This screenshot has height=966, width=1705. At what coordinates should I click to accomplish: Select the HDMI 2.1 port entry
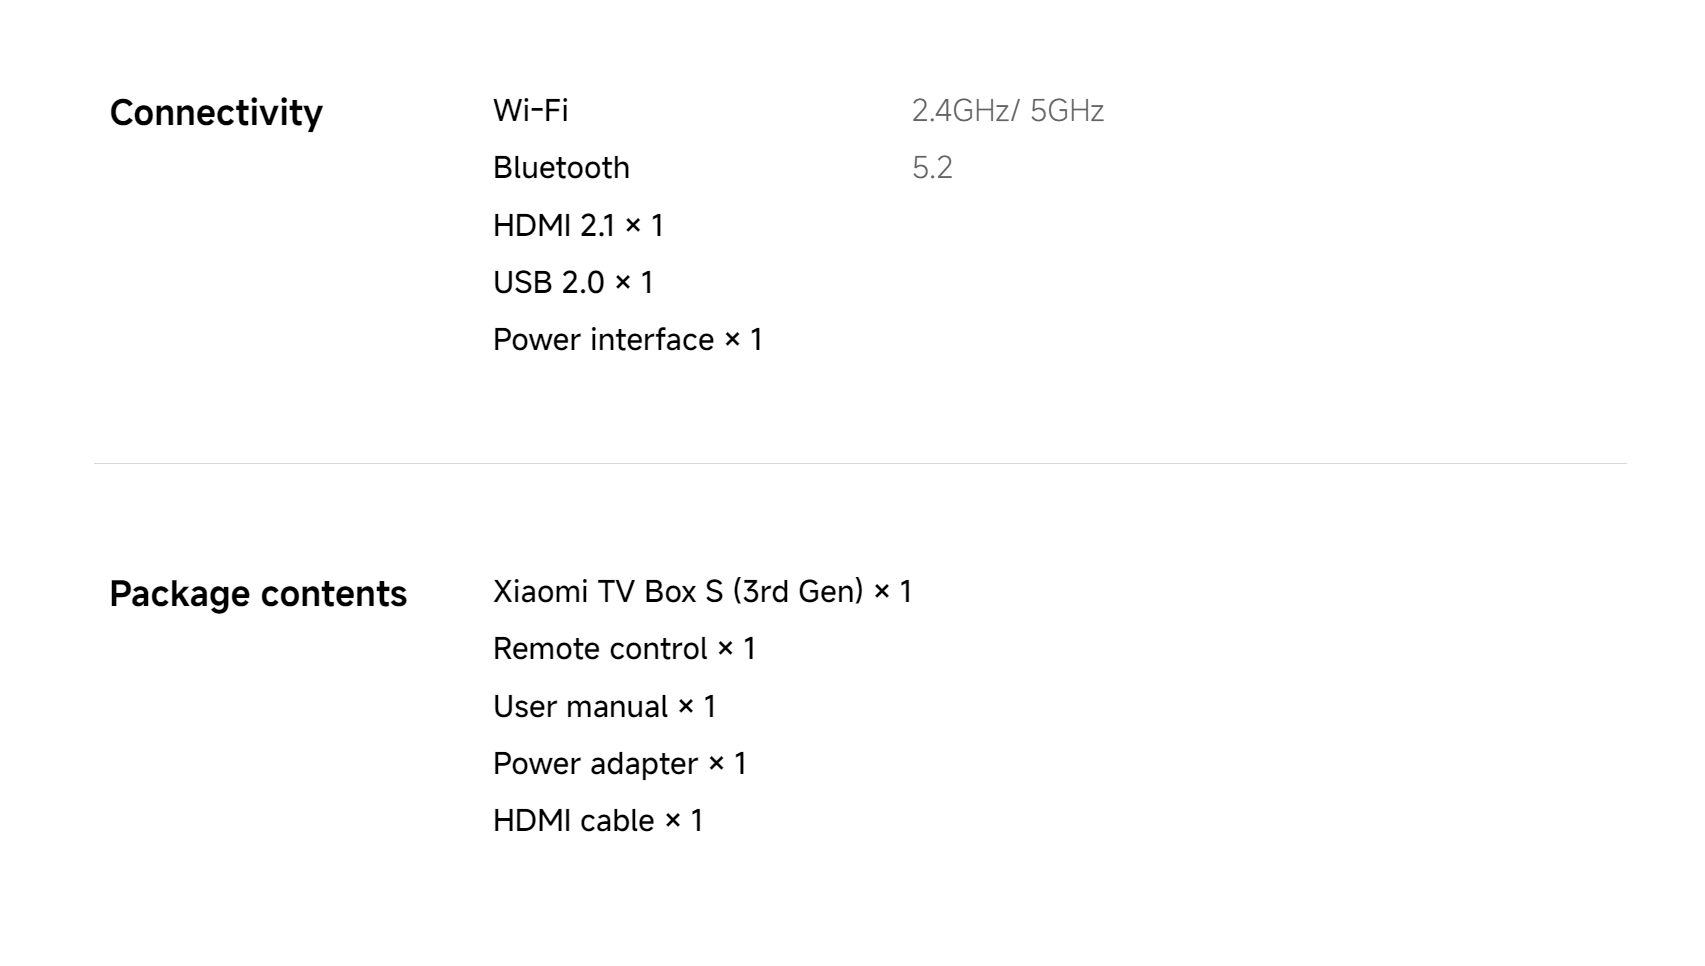tap(578, 225)
